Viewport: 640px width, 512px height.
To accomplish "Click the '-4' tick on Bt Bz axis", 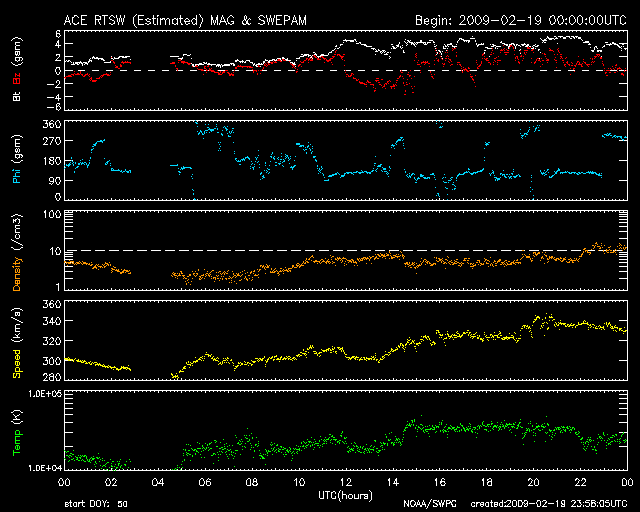I will click(x=54, y=98).
